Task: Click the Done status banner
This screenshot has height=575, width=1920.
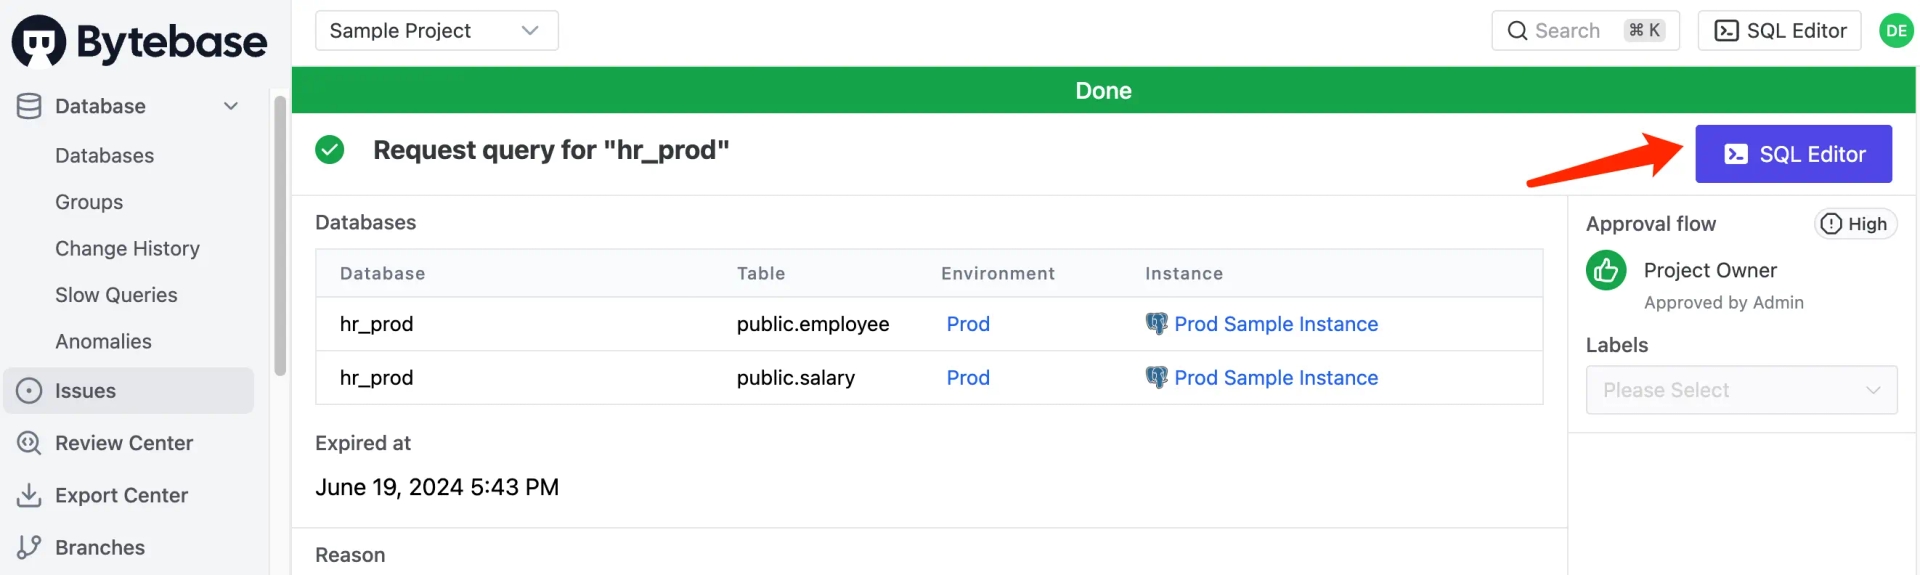Action: (1104, 90)
